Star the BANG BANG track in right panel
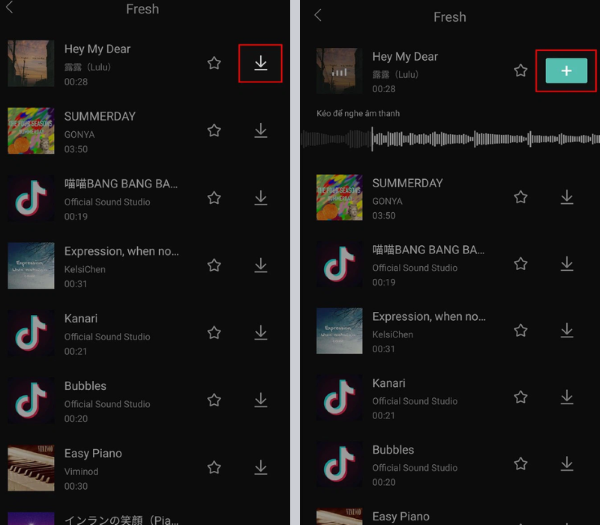This screenshot has height=525, width=600. pyautogui.click(x=520, y=264)
